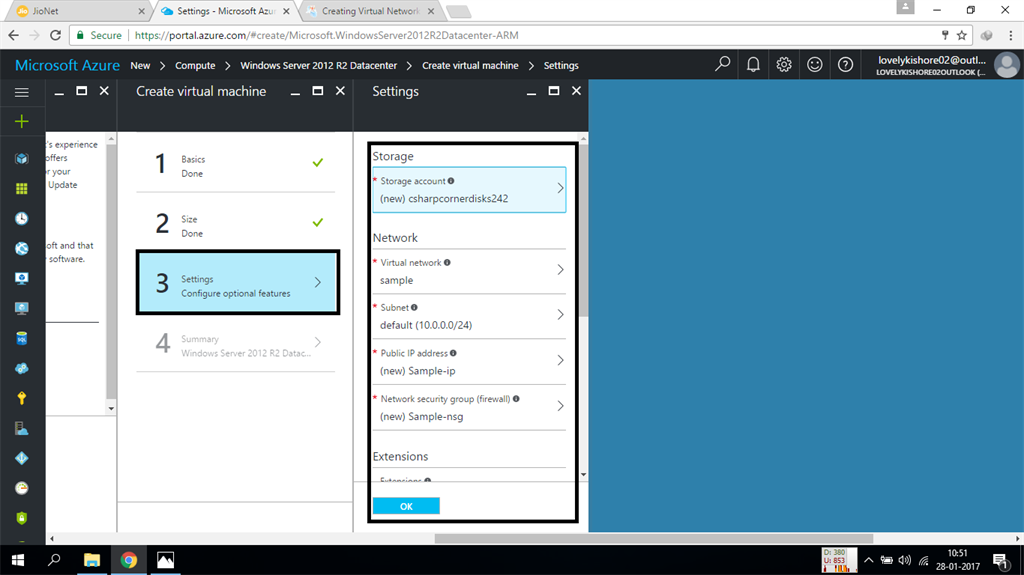The height and width of the screenshot is (575, 1024).
Task: Open Cloud services gear-cloud icon
Action: pos(22,369)
